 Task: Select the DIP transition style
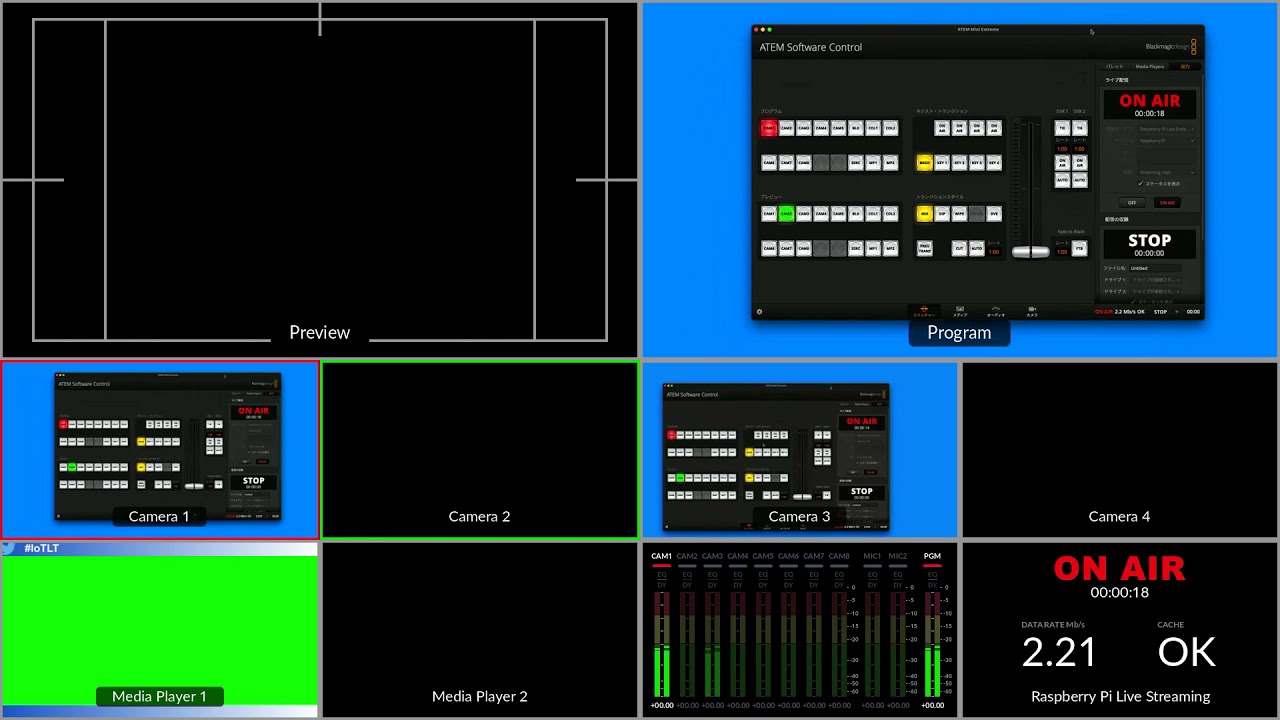942,214
